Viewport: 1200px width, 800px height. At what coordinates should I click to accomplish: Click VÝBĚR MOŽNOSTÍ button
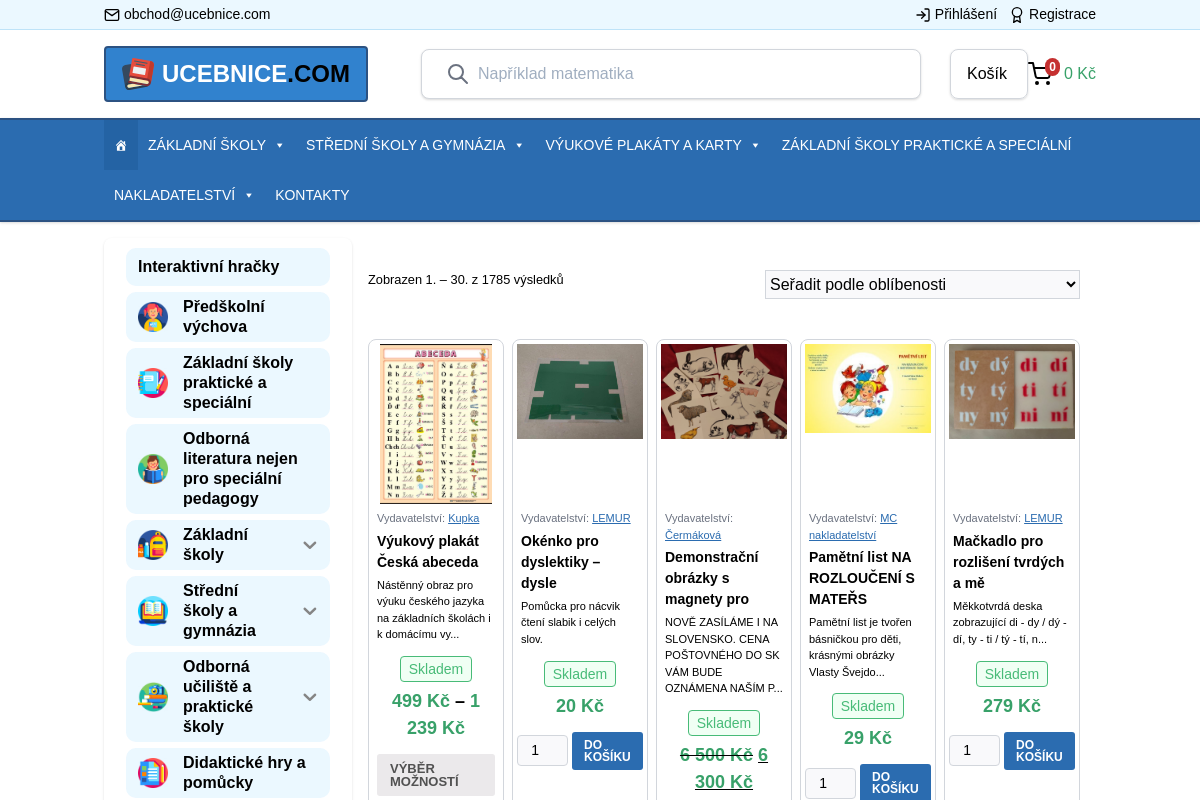point(436,775)
